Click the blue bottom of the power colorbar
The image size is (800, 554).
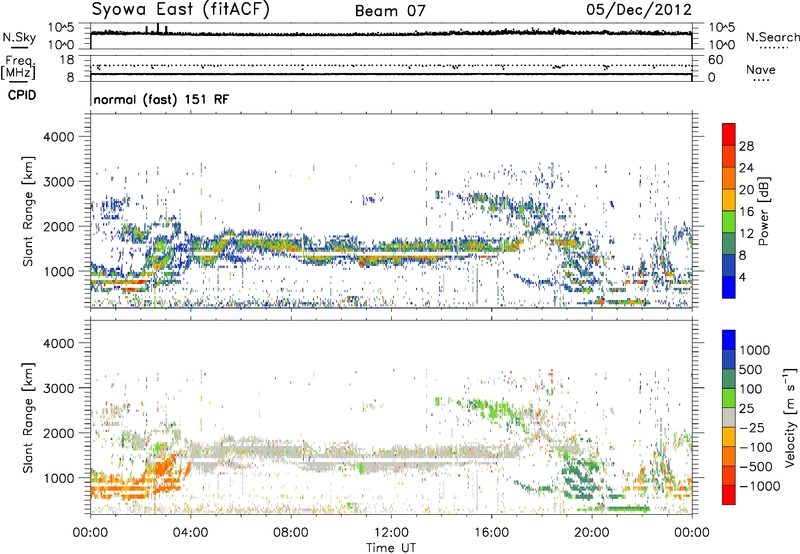click(729, 287)
